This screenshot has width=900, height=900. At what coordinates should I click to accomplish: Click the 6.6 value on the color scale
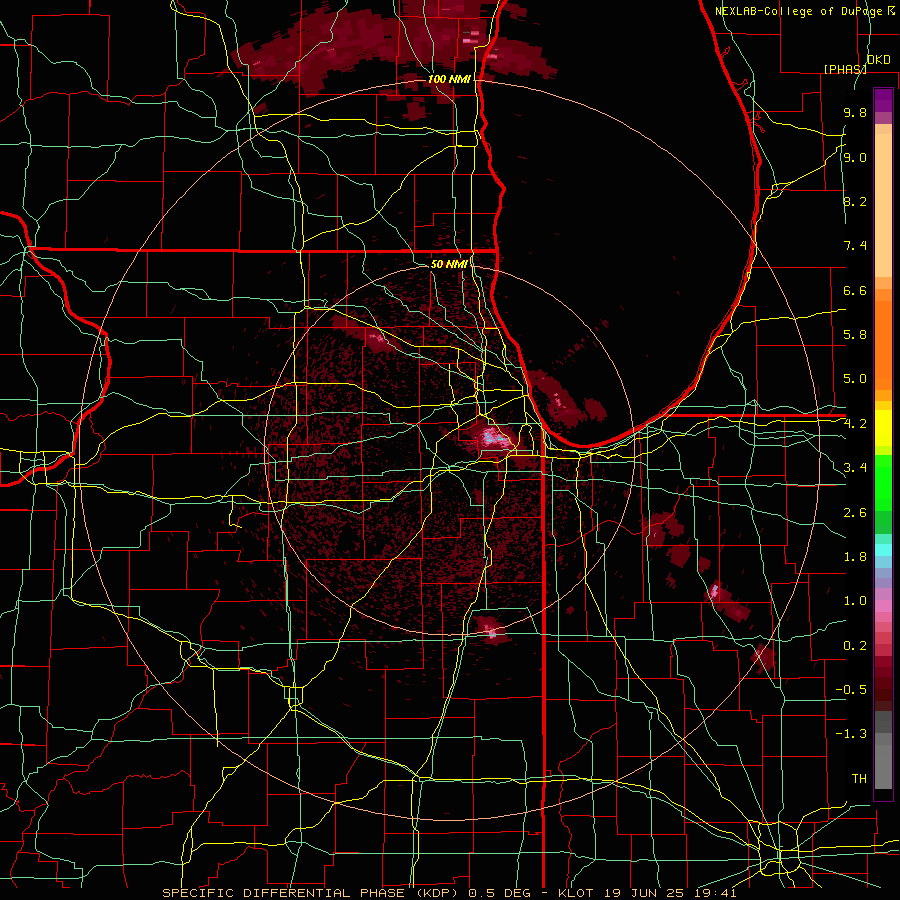pyautogui.click(x=855, y=290)
